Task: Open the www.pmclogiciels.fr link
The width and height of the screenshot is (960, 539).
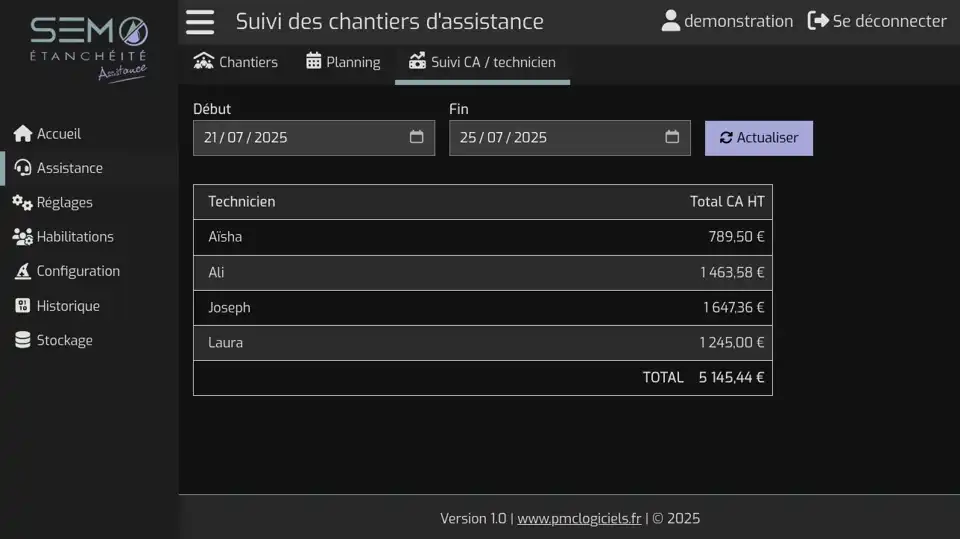Action: [x=579, y=518]
